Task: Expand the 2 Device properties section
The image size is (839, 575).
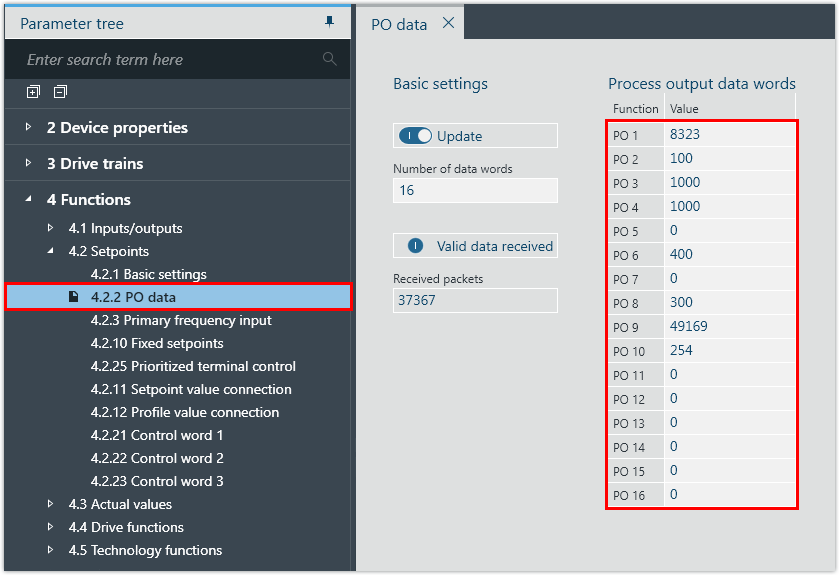Action: [29, 127]
